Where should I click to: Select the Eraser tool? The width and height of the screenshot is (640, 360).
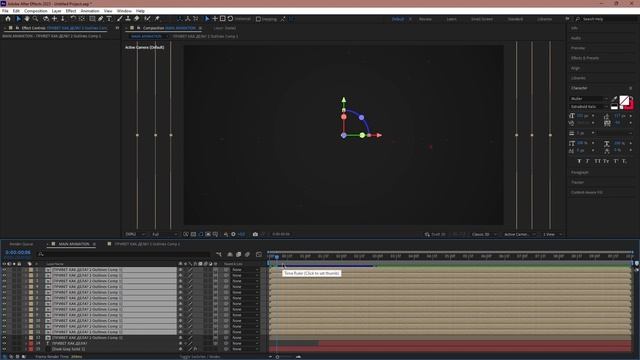point(136,19)
